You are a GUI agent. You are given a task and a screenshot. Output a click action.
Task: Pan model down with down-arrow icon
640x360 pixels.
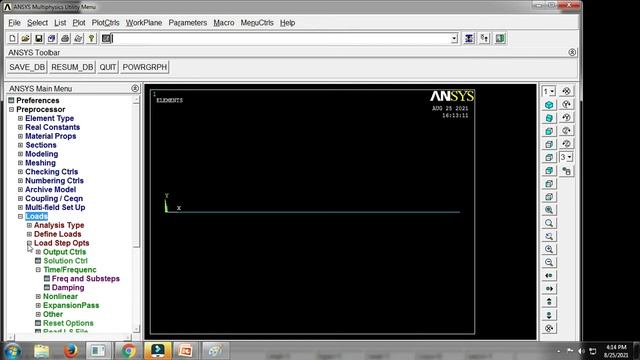pyautogui.click(x=549, y=315)
